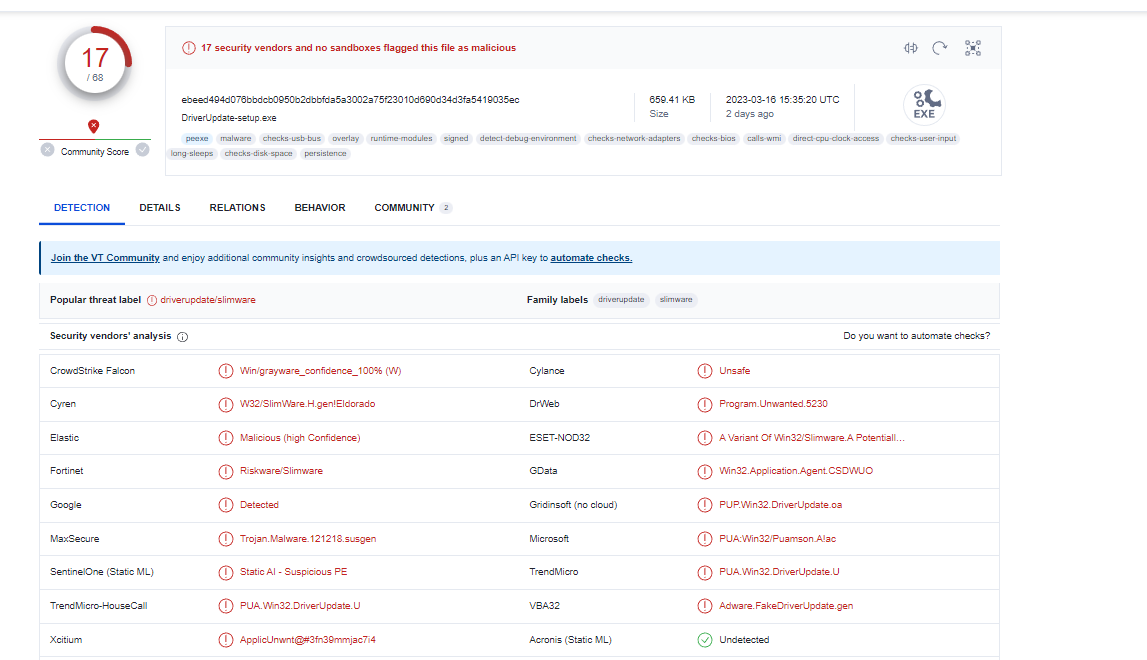Image resolution: width=1147 pixels, height=660 pixels.
Task: Click the red community score marker pin
Action: pos(94,127)
